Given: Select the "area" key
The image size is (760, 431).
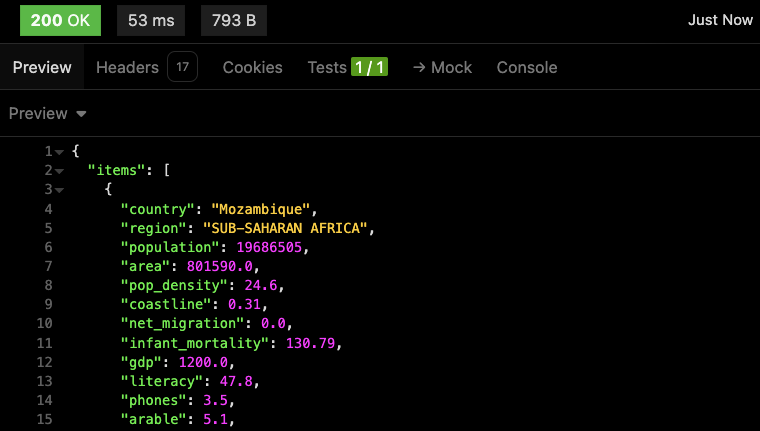Looking at the screenshot, I should [x=145, y=266].
